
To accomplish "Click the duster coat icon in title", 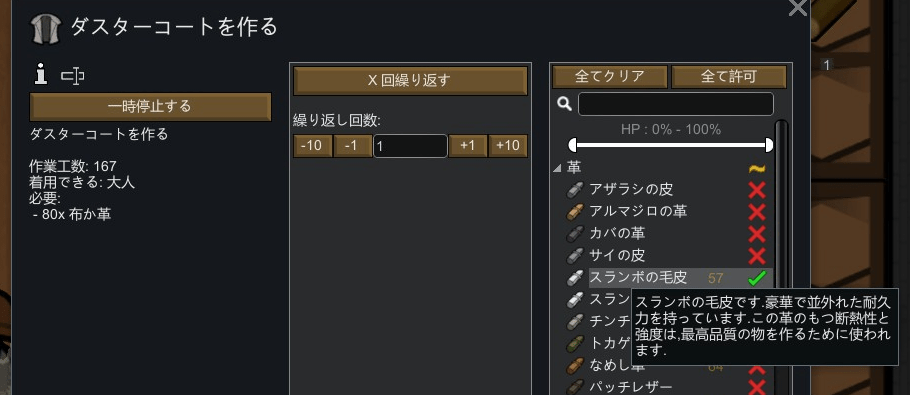I will pos(46,29).
